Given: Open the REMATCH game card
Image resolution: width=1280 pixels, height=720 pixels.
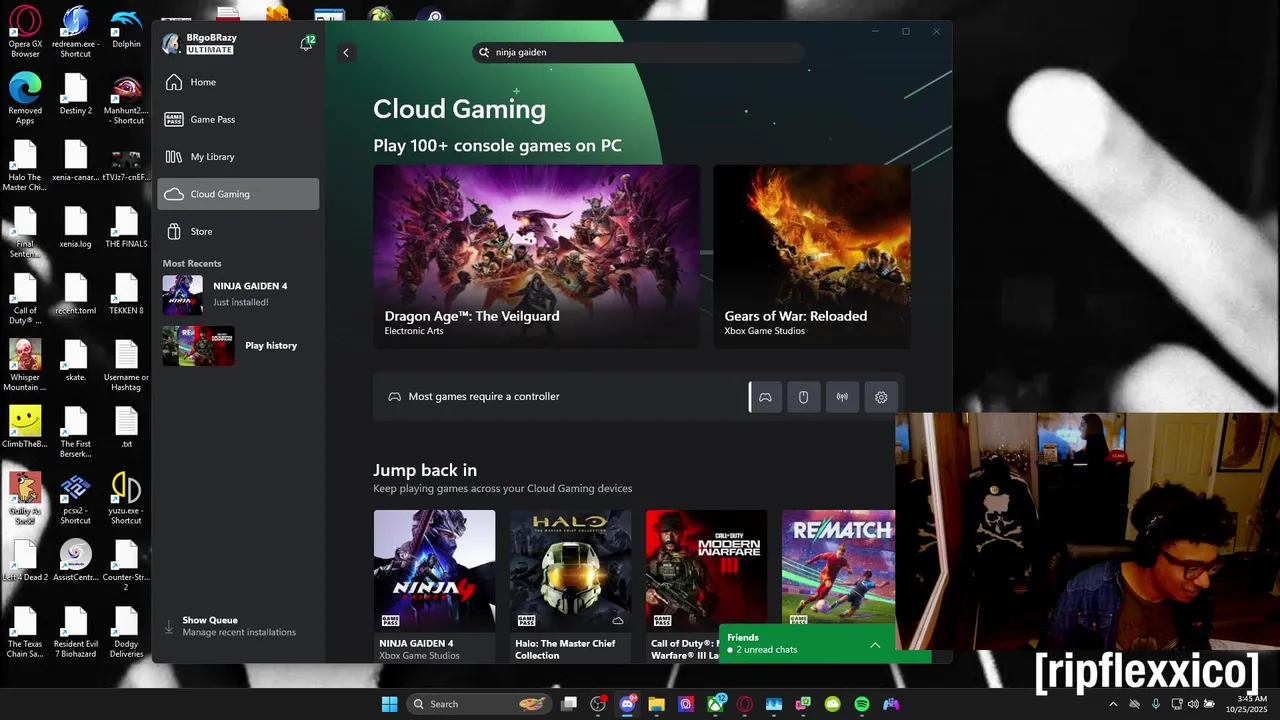Looking at the screenshot, I should click(838, 568).
